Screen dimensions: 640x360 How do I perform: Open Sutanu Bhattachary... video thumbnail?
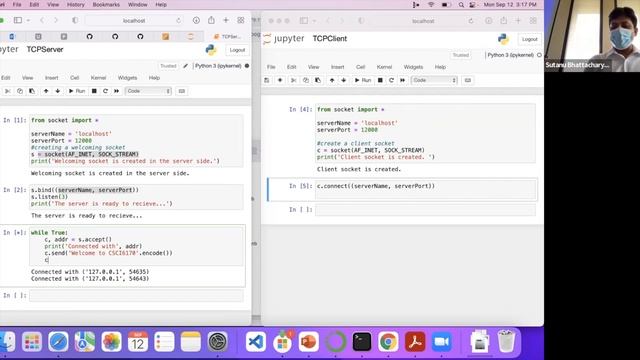tap(592, 36)
